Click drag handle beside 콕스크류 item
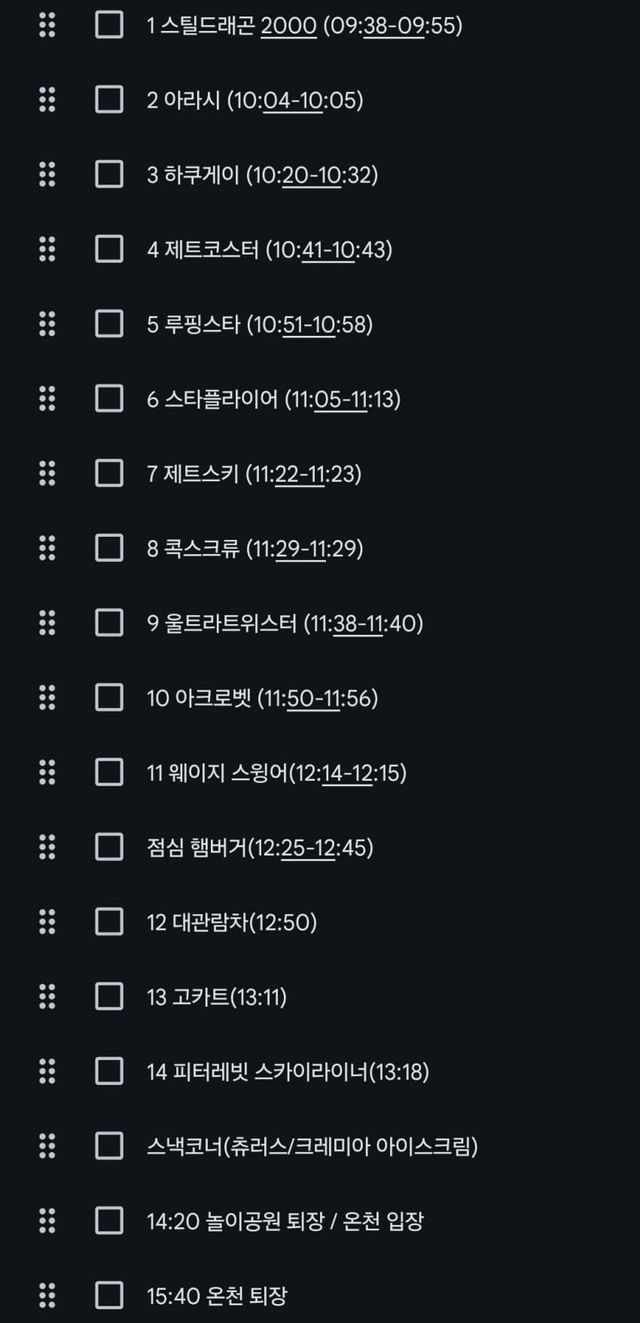This screenshot has height=1323, width=640. 47,548
